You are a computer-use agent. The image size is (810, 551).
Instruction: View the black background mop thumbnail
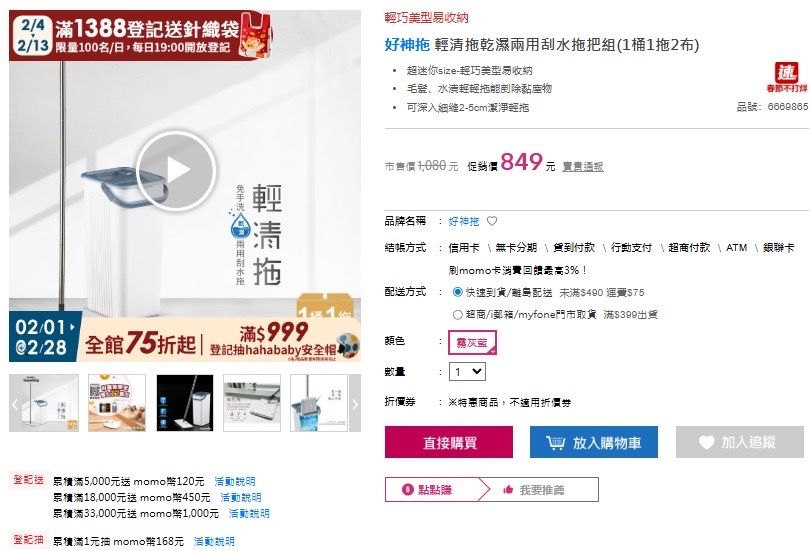[x=185, y=403]
